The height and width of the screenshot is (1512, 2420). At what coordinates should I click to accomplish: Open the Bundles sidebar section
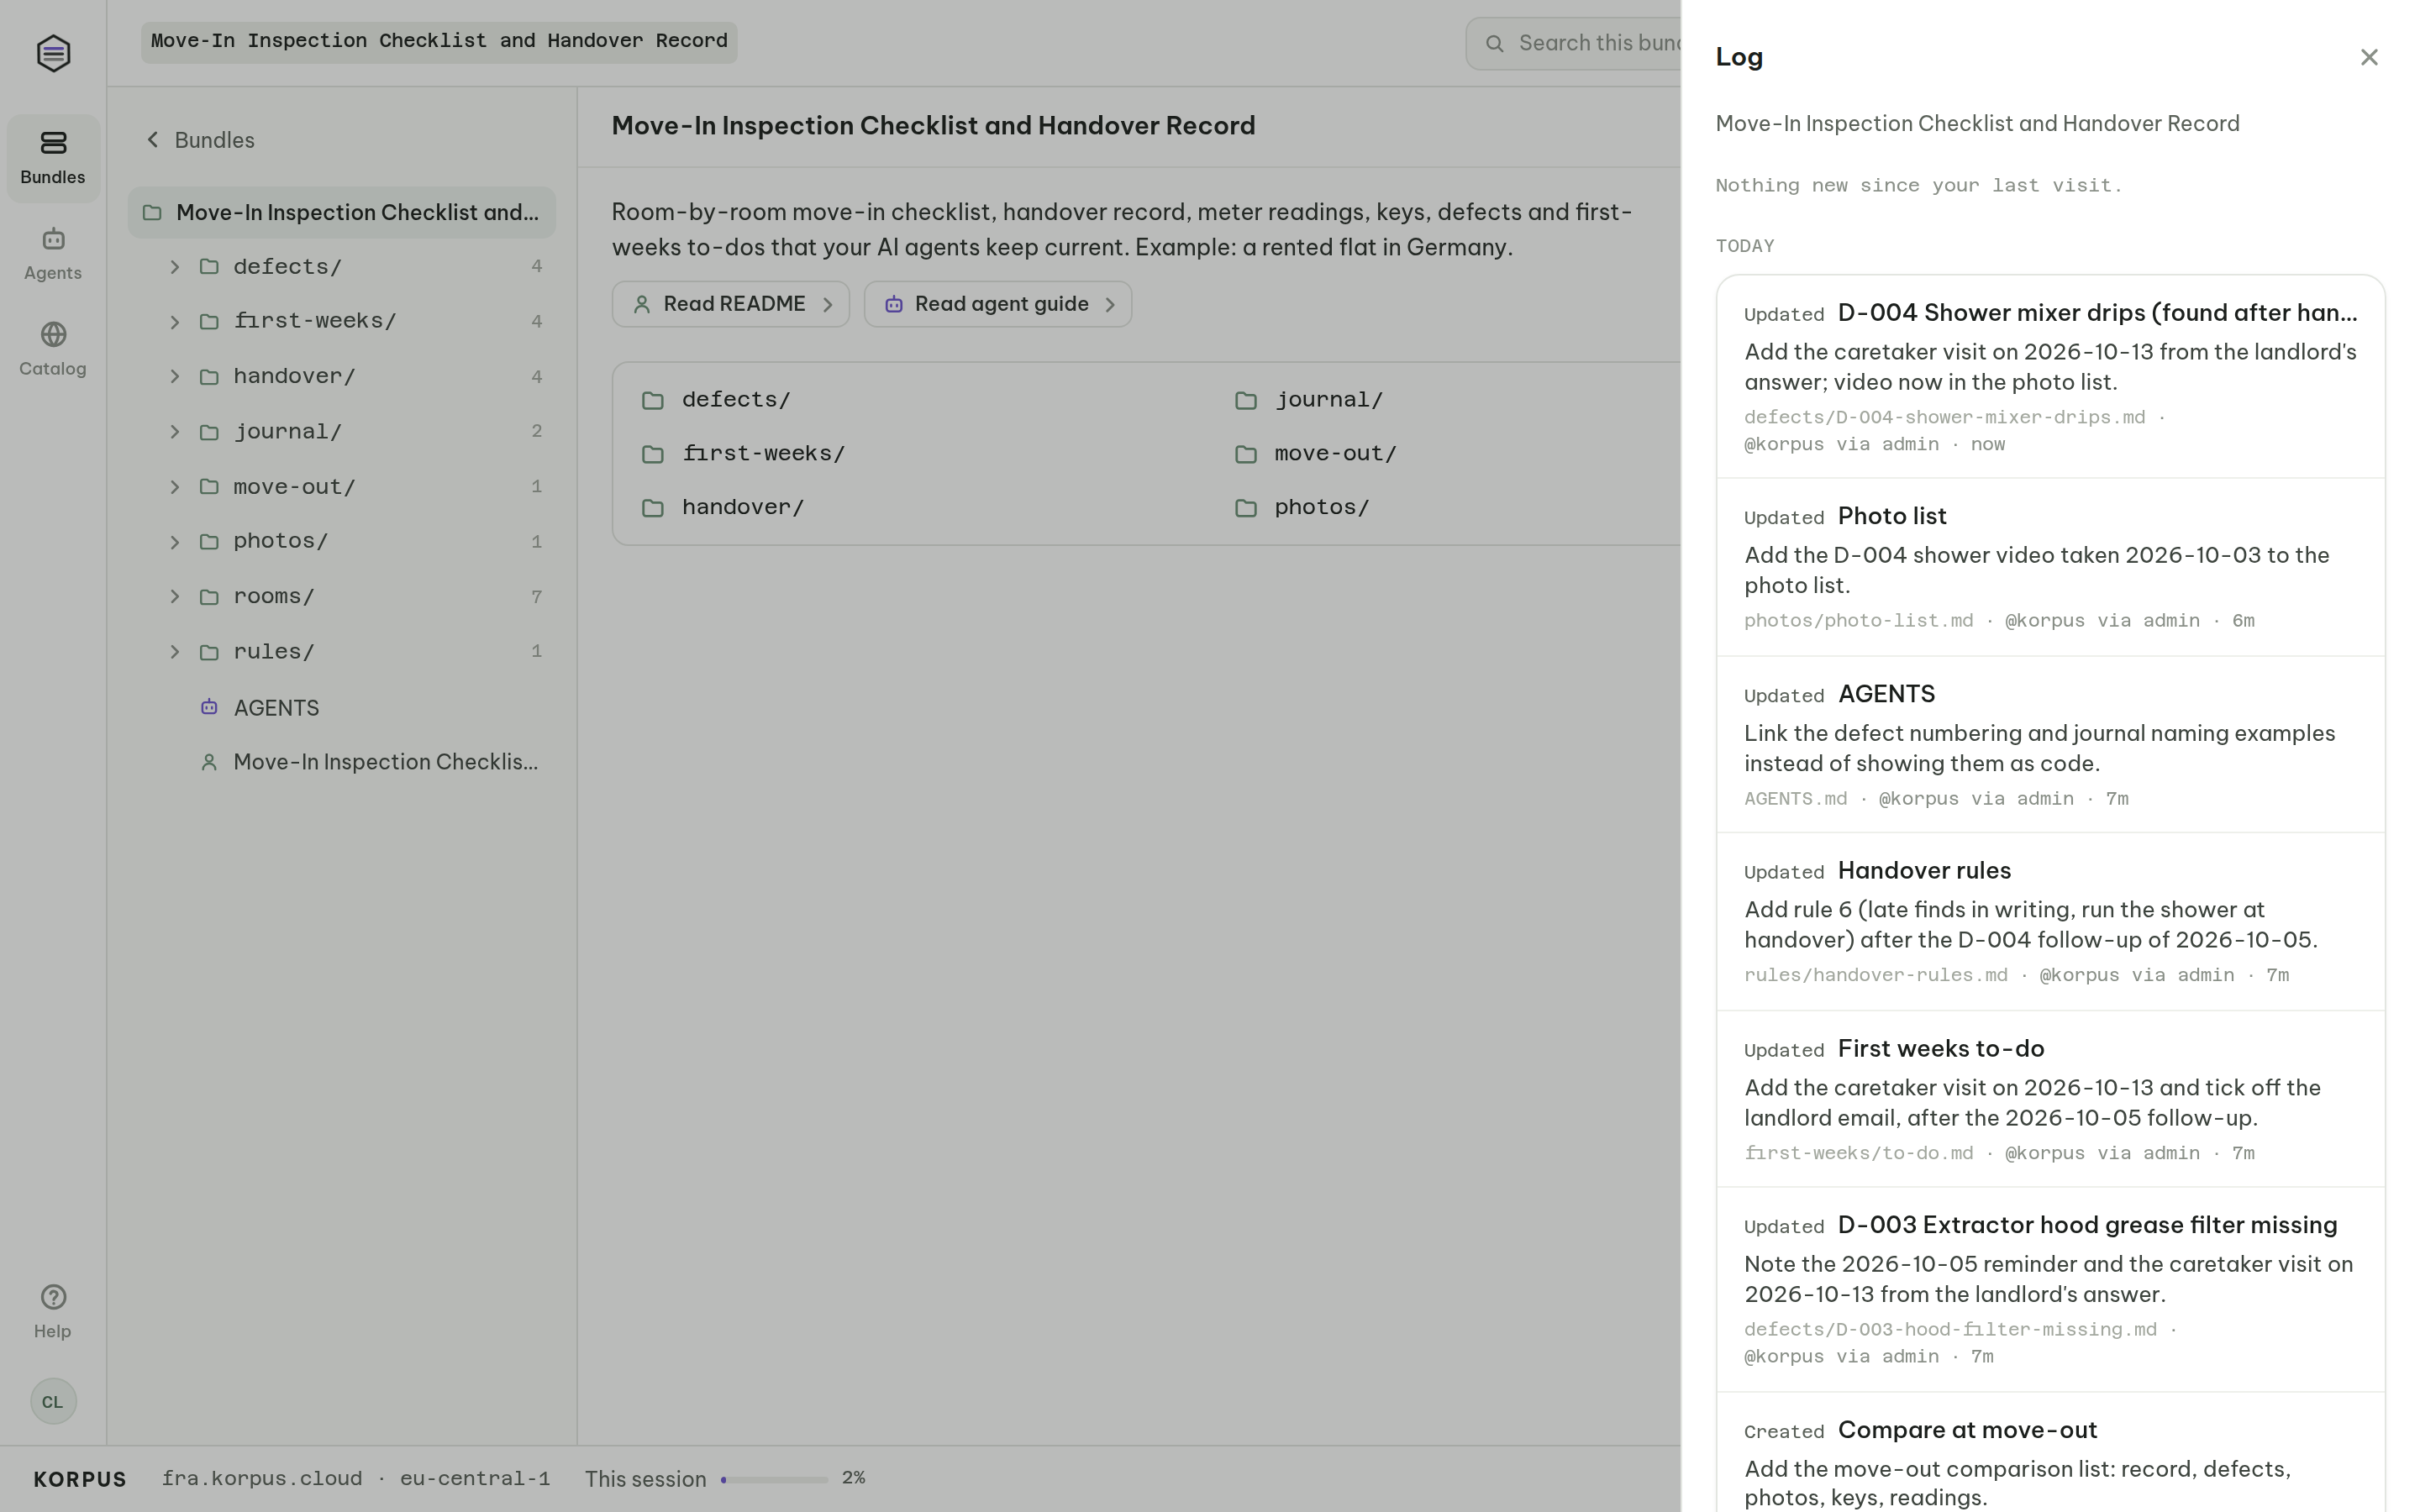(x=53, y=158)
